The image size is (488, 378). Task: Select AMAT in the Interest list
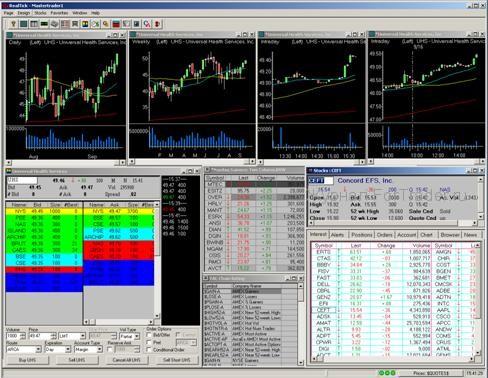tap(323, 323)
